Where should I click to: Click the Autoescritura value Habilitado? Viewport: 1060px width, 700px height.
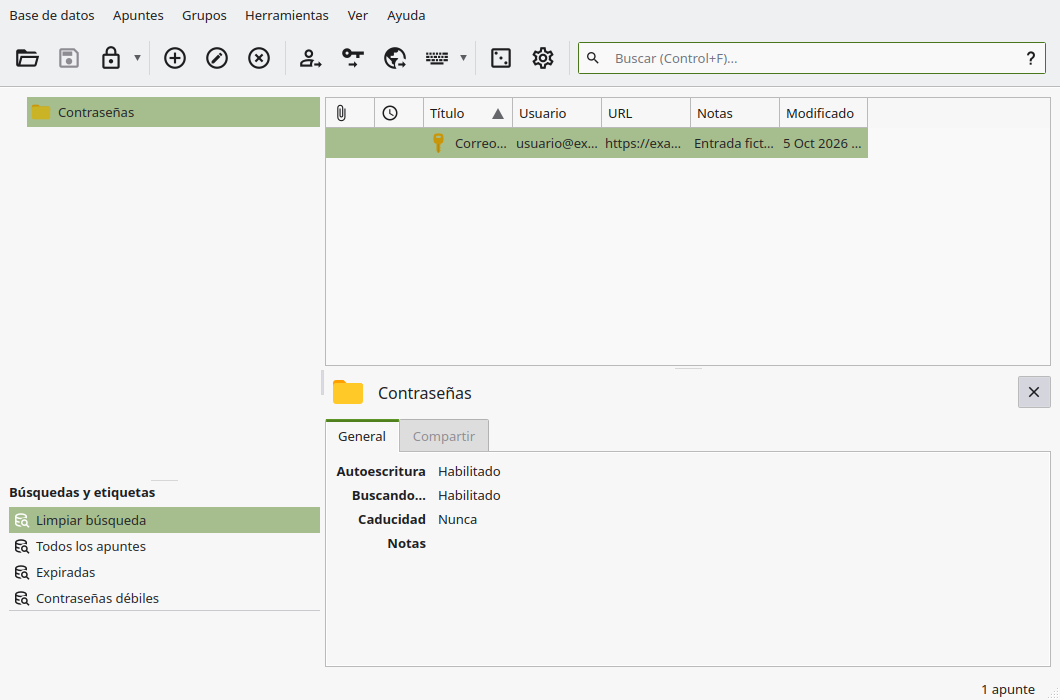(x=469, y=471)
